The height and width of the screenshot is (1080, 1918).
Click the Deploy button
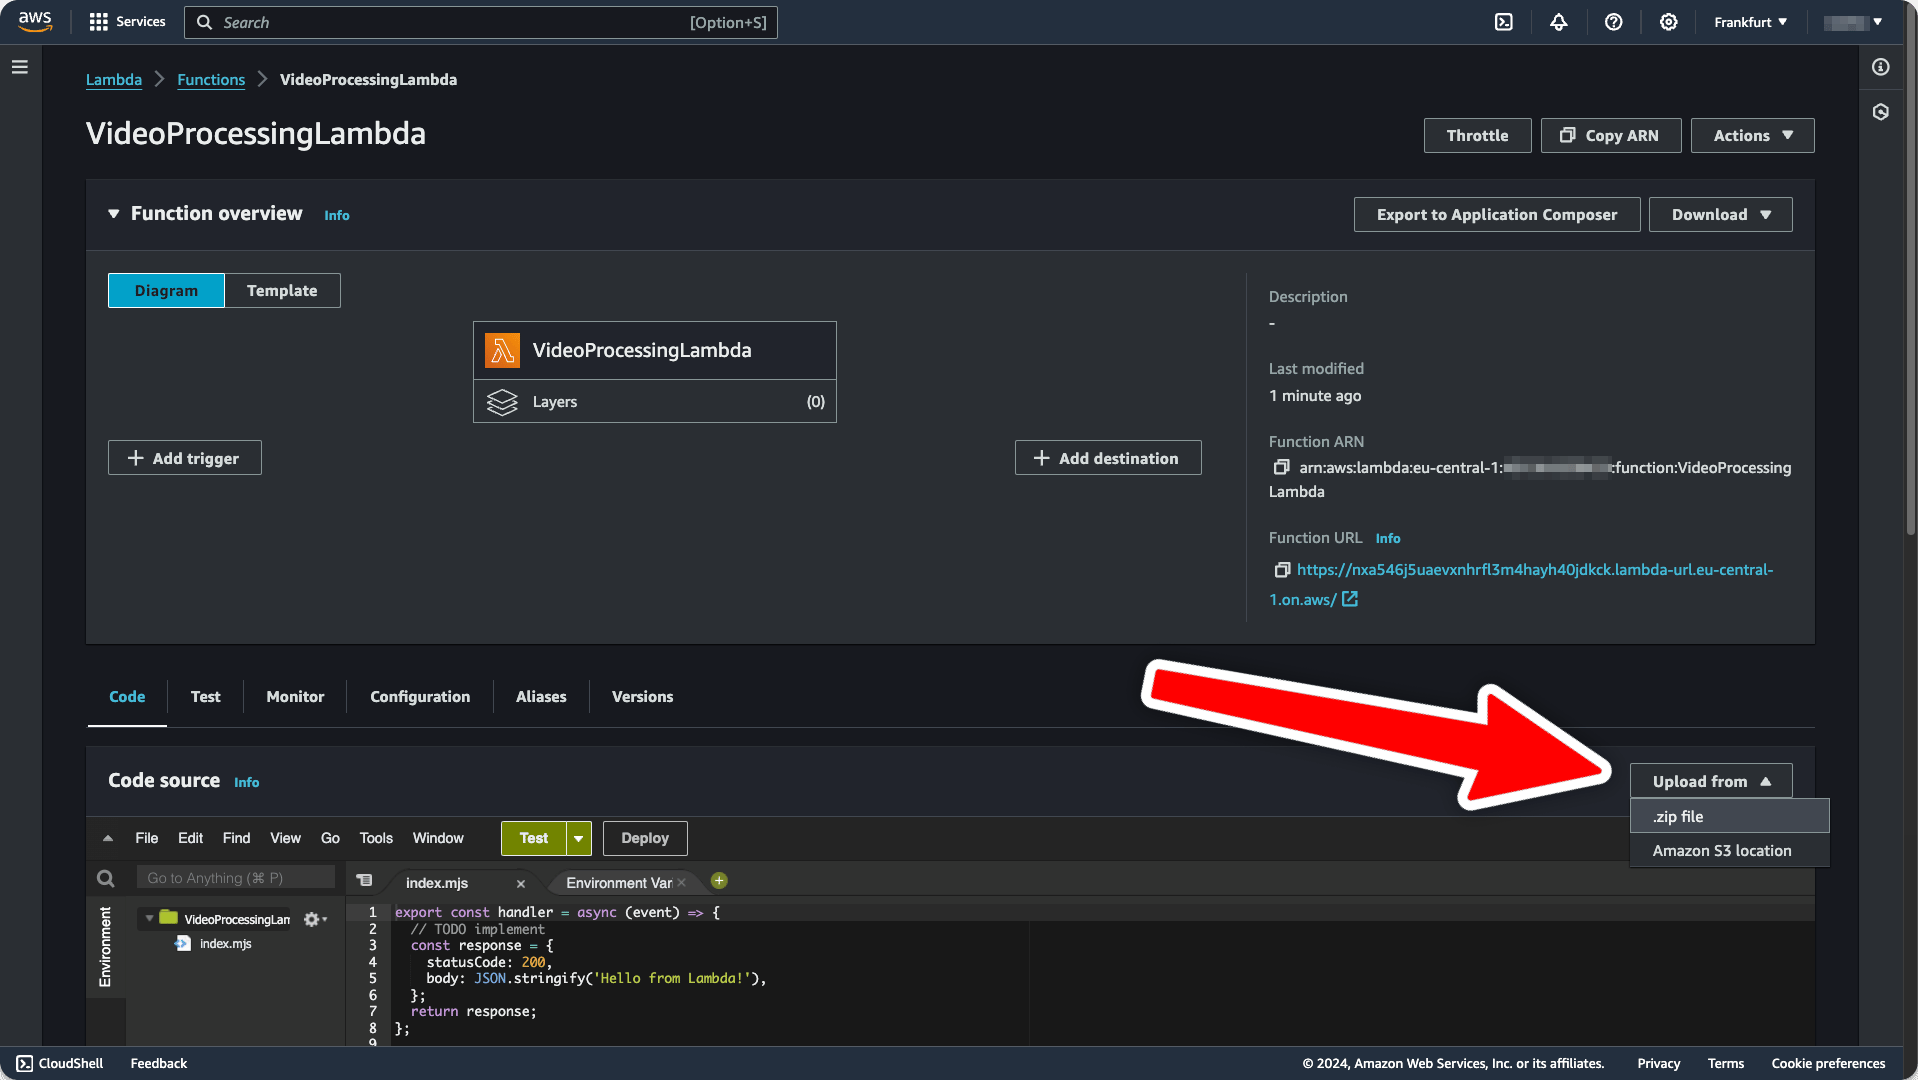(645, 839)
